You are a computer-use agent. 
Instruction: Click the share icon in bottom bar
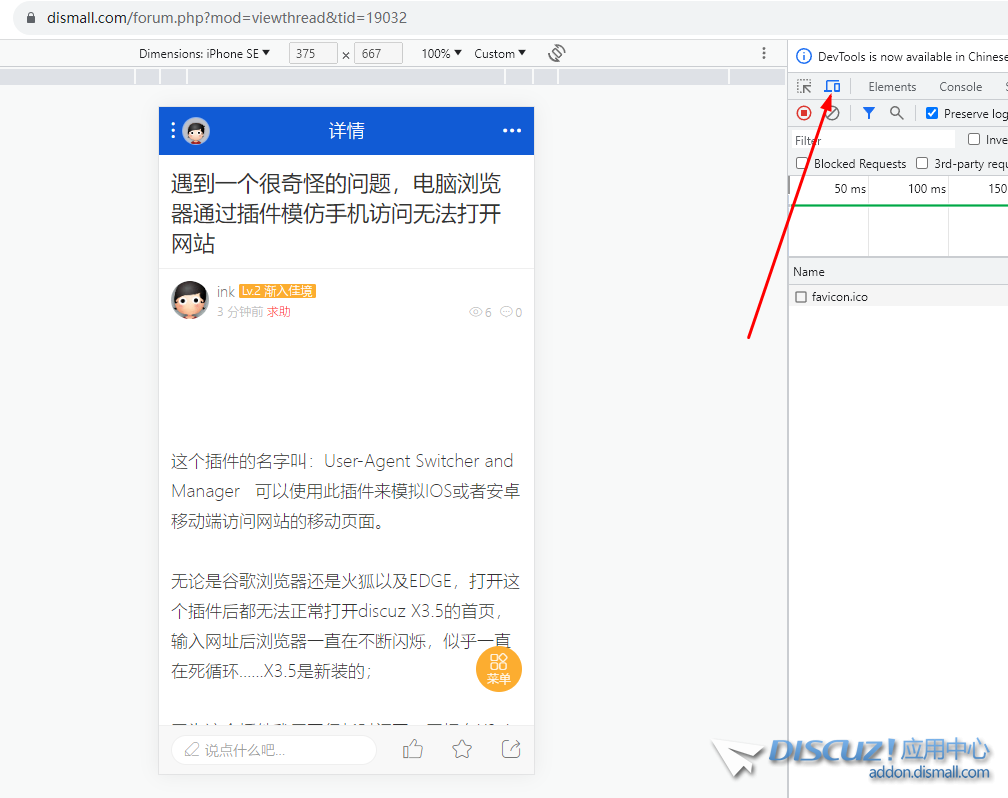(511, 749)
